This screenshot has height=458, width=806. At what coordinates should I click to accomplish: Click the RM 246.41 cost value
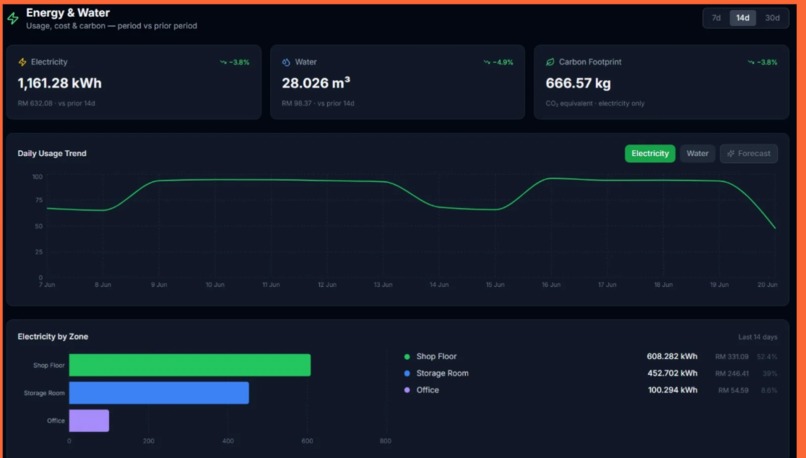click(731, 374)
